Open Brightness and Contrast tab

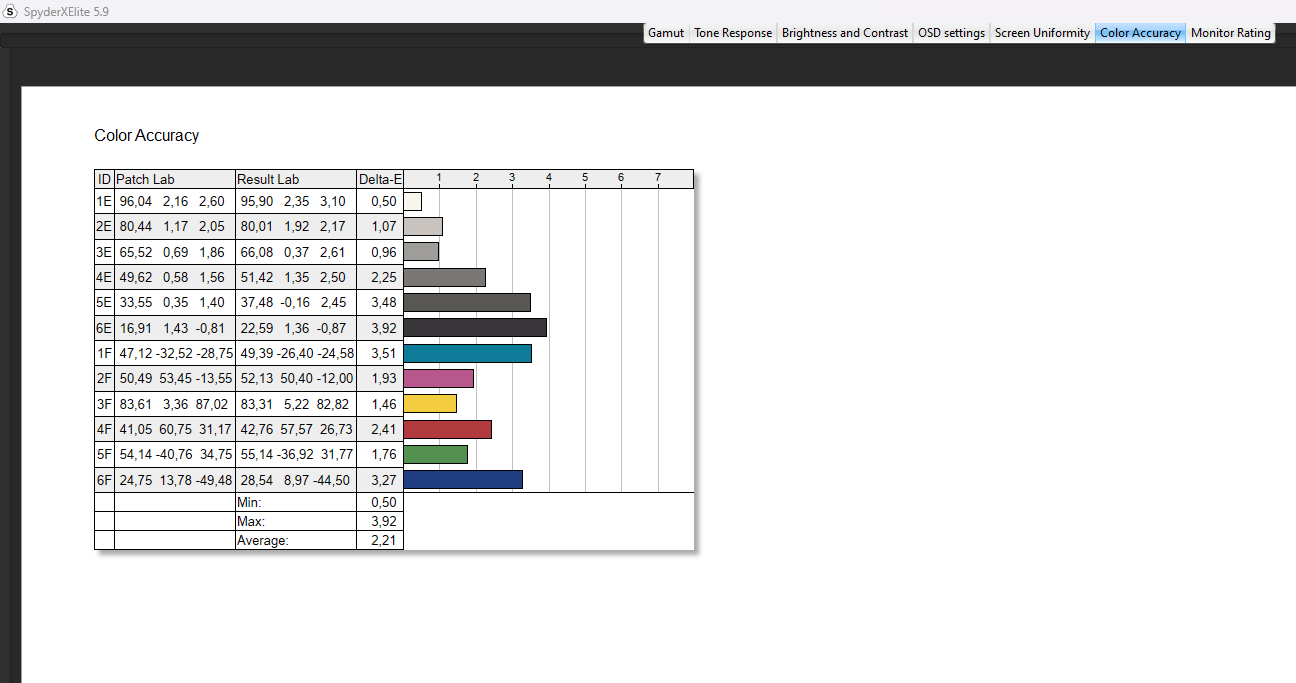pyautogui.click(x=845, y=33)
